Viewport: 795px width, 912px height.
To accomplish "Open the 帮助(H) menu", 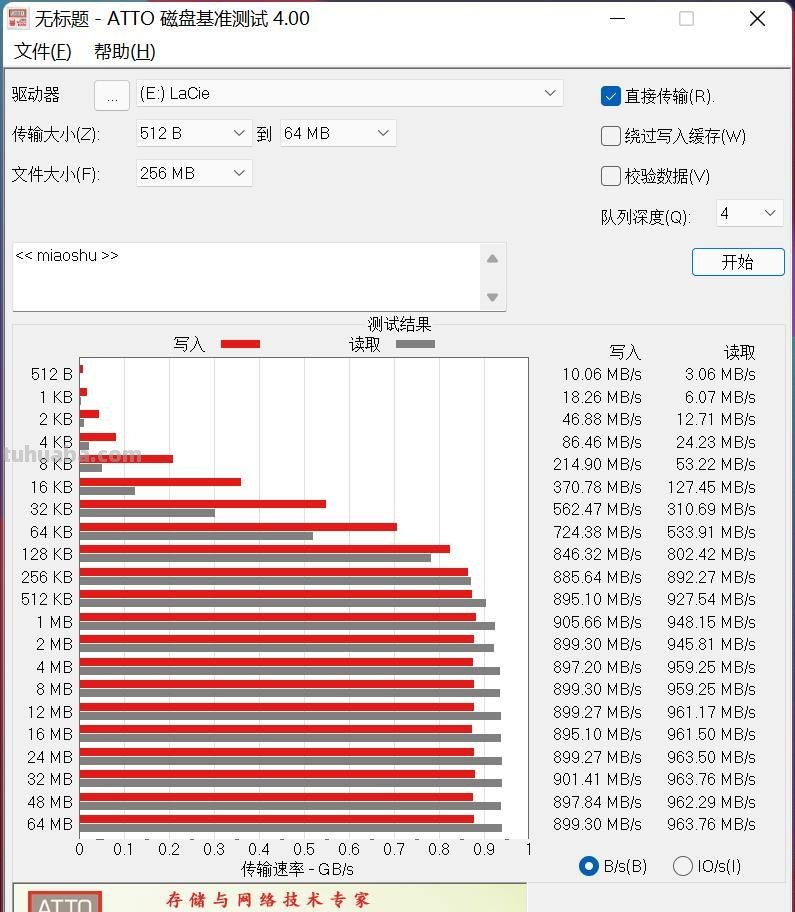I will 124,52.
